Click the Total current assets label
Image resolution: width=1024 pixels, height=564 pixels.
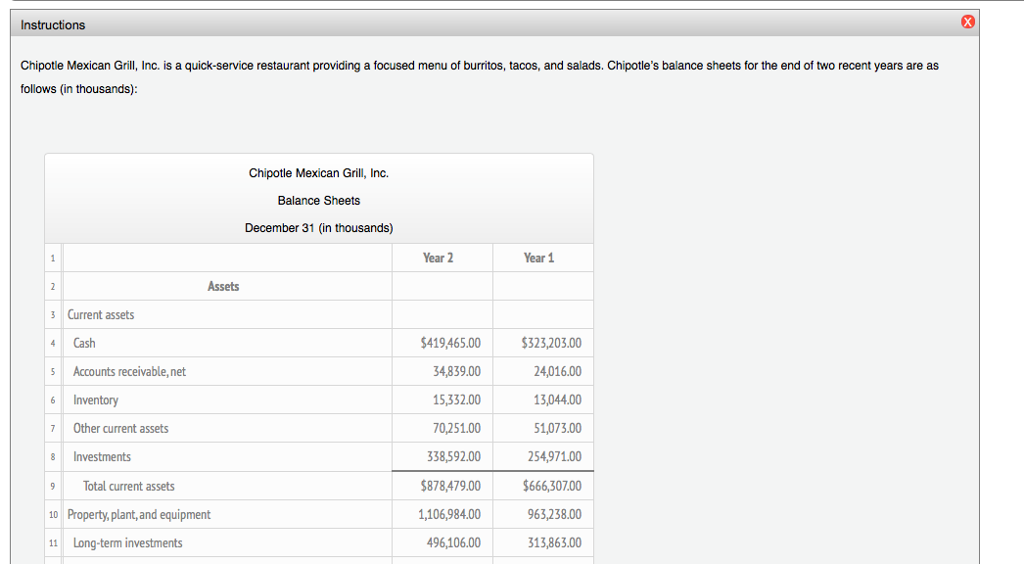129,486
